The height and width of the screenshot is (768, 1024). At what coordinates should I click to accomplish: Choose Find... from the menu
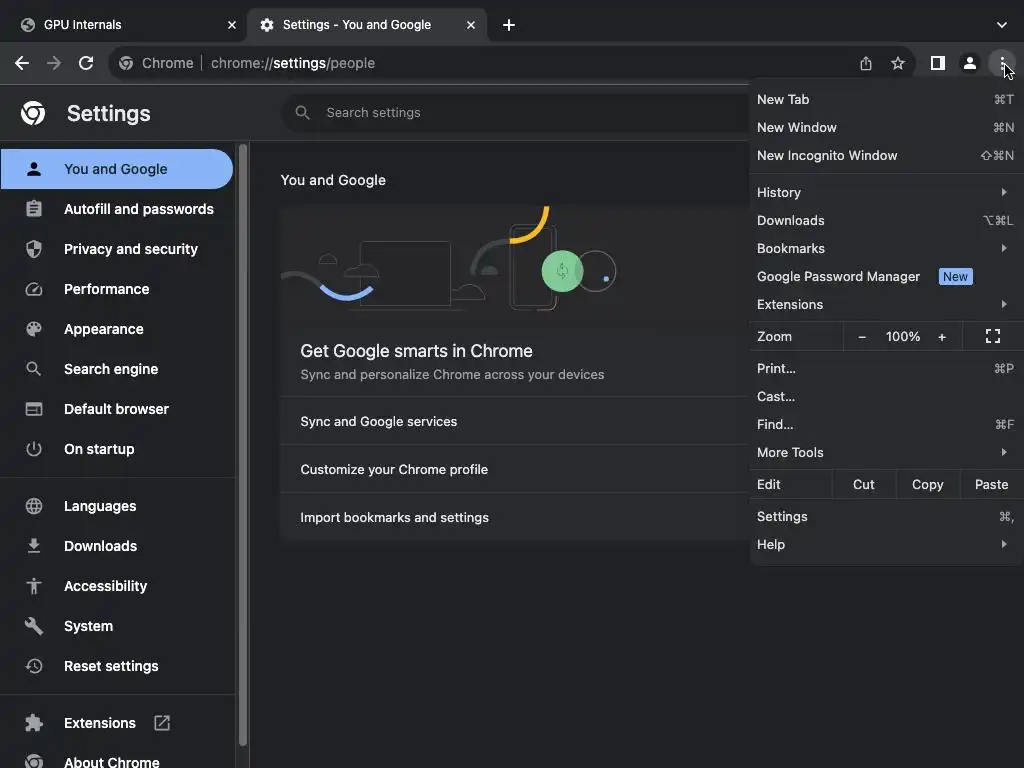pos(886,424)
